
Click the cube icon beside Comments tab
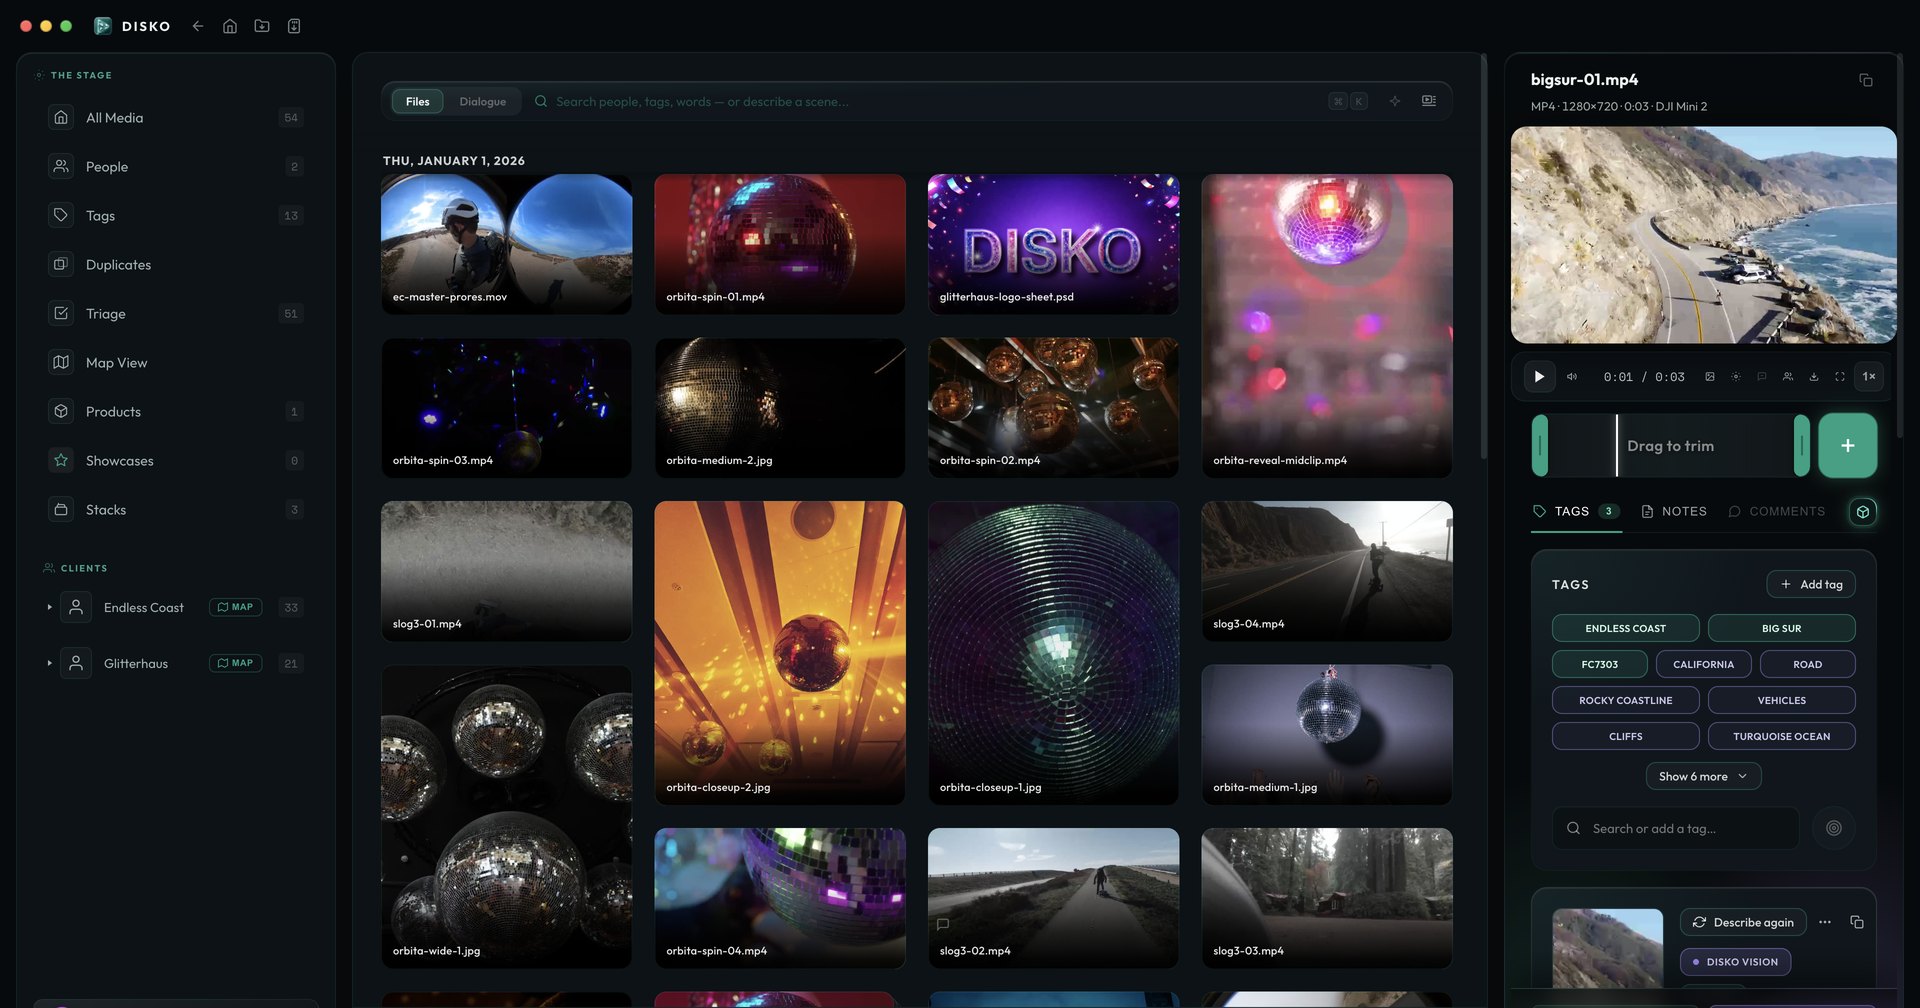coord(1863,512)
